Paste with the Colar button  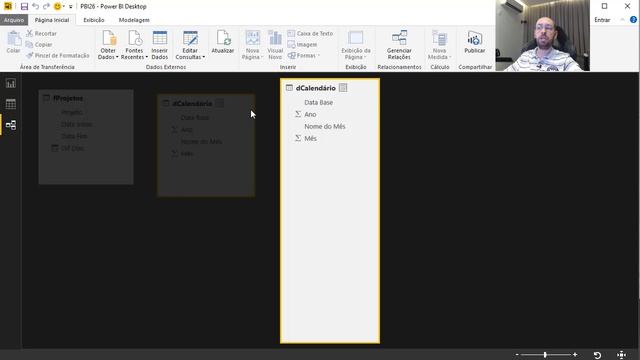[13, 42]
